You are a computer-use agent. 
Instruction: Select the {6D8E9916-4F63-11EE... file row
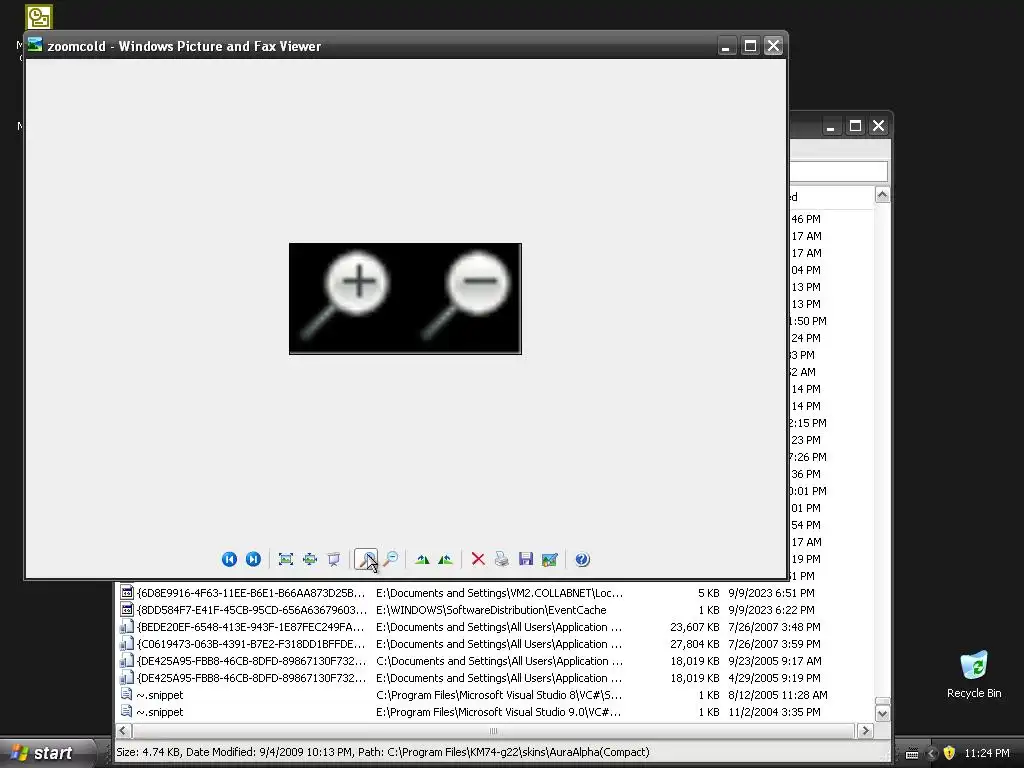495,593
